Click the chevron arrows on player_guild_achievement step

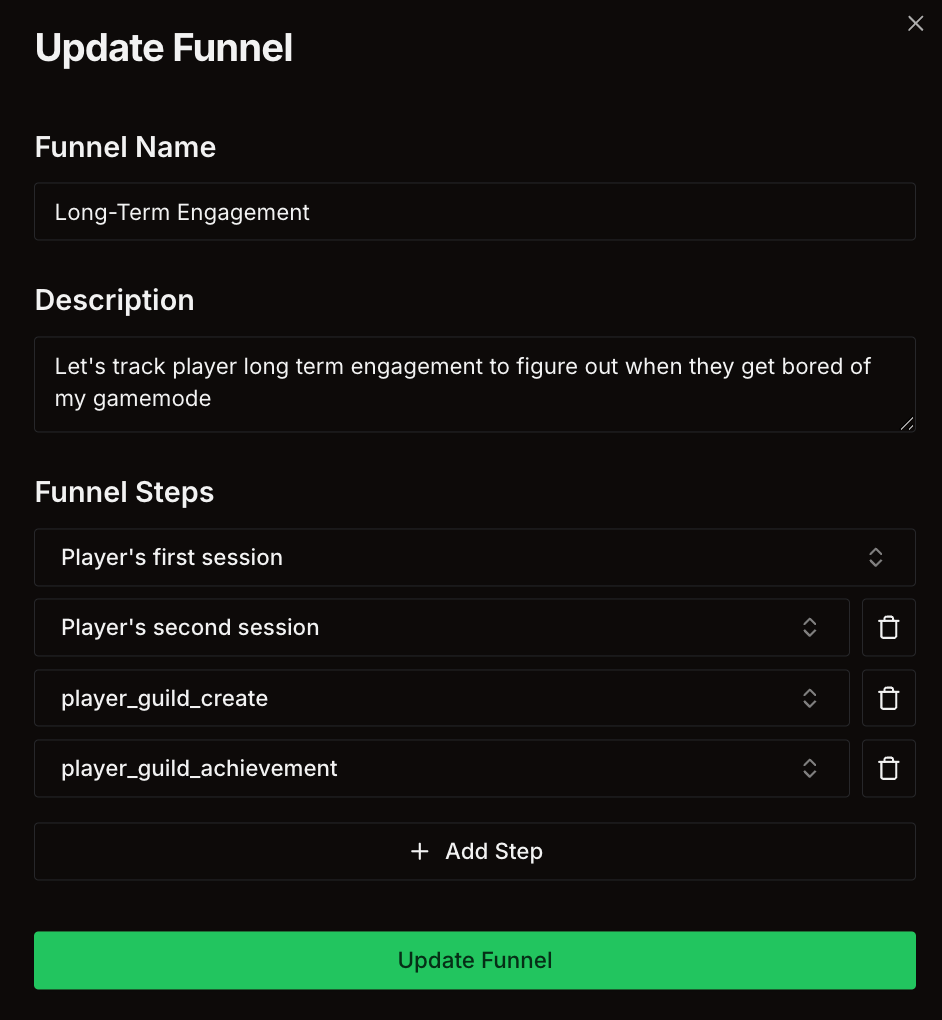point(810,769)
